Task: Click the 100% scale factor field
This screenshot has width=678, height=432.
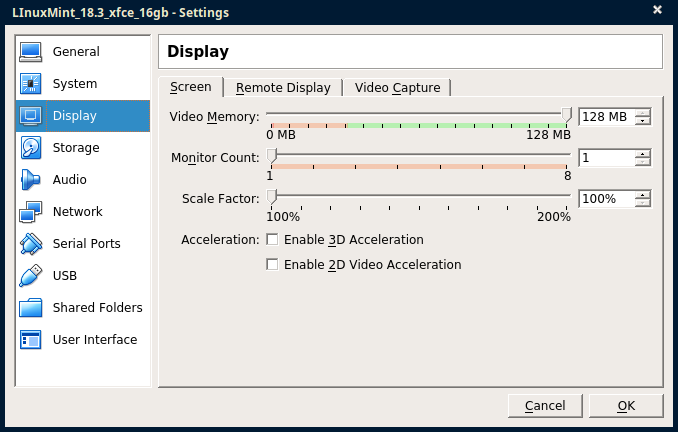Action: point(607,199)
